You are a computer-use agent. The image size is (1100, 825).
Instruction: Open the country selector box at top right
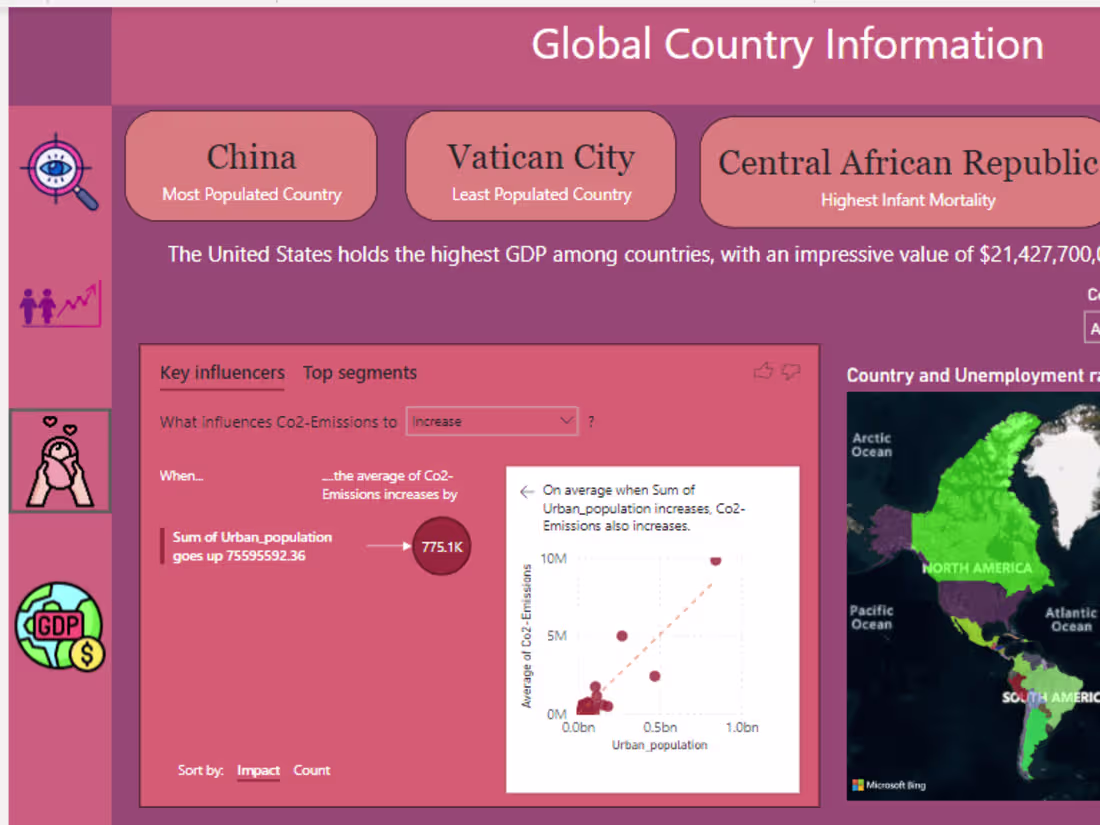pyautogui.click(x=1093, y=328)
